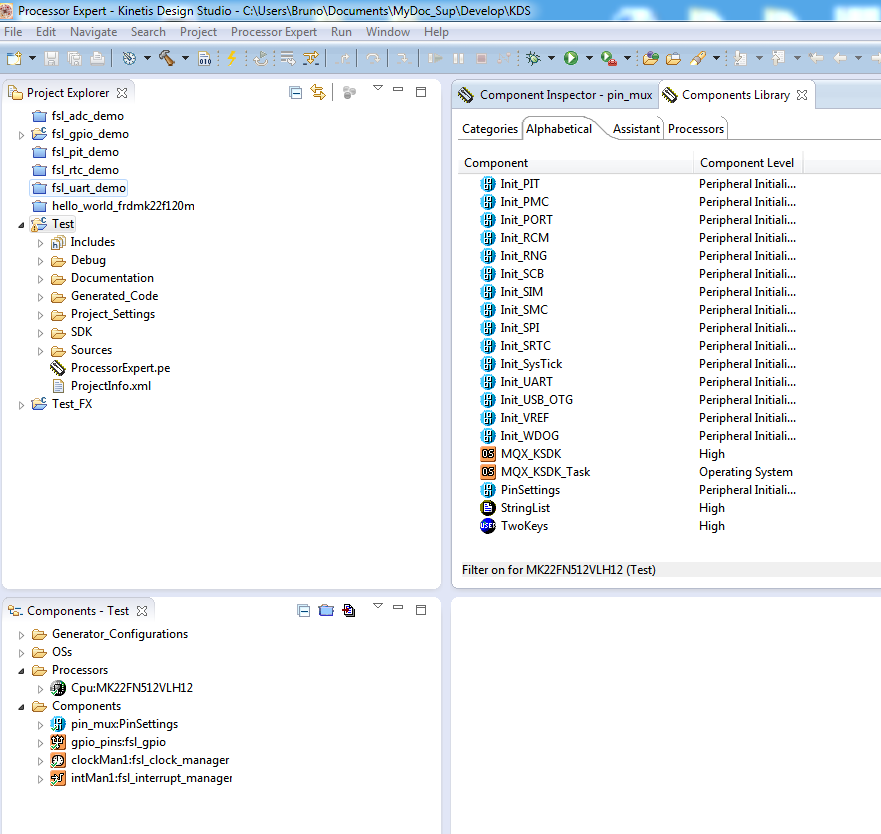Viewport: 881px width, 834px height.
Task: Expand the Generated_Code folder
Action: click(40, 297)
